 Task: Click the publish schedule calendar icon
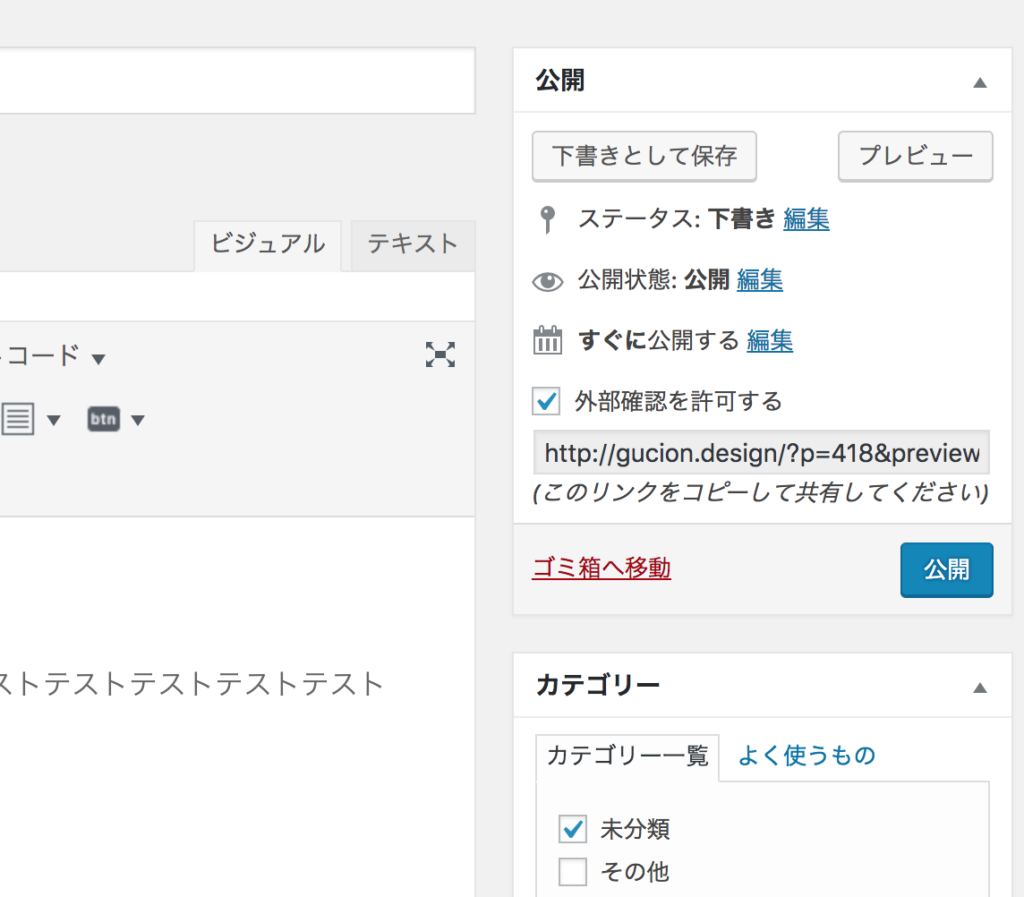[547, 341]
